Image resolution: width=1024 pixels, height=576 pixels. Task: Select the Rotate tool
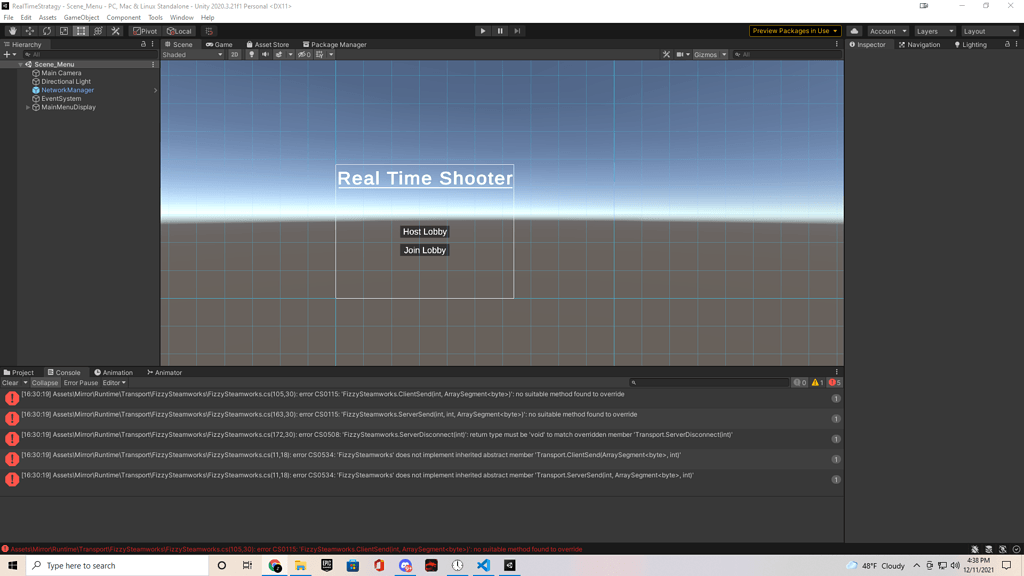[45, 31]
